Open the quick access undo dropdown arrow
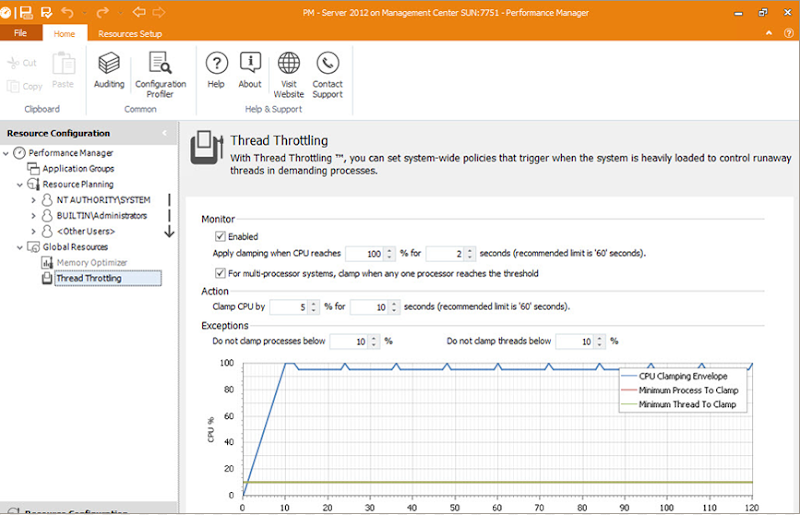The height and width of the screenshot is (515, 800). click(85, 13)
